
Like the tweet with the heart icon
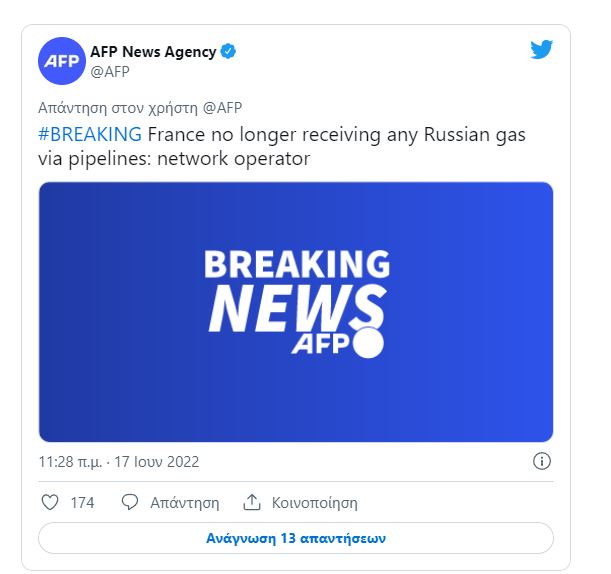49,502
